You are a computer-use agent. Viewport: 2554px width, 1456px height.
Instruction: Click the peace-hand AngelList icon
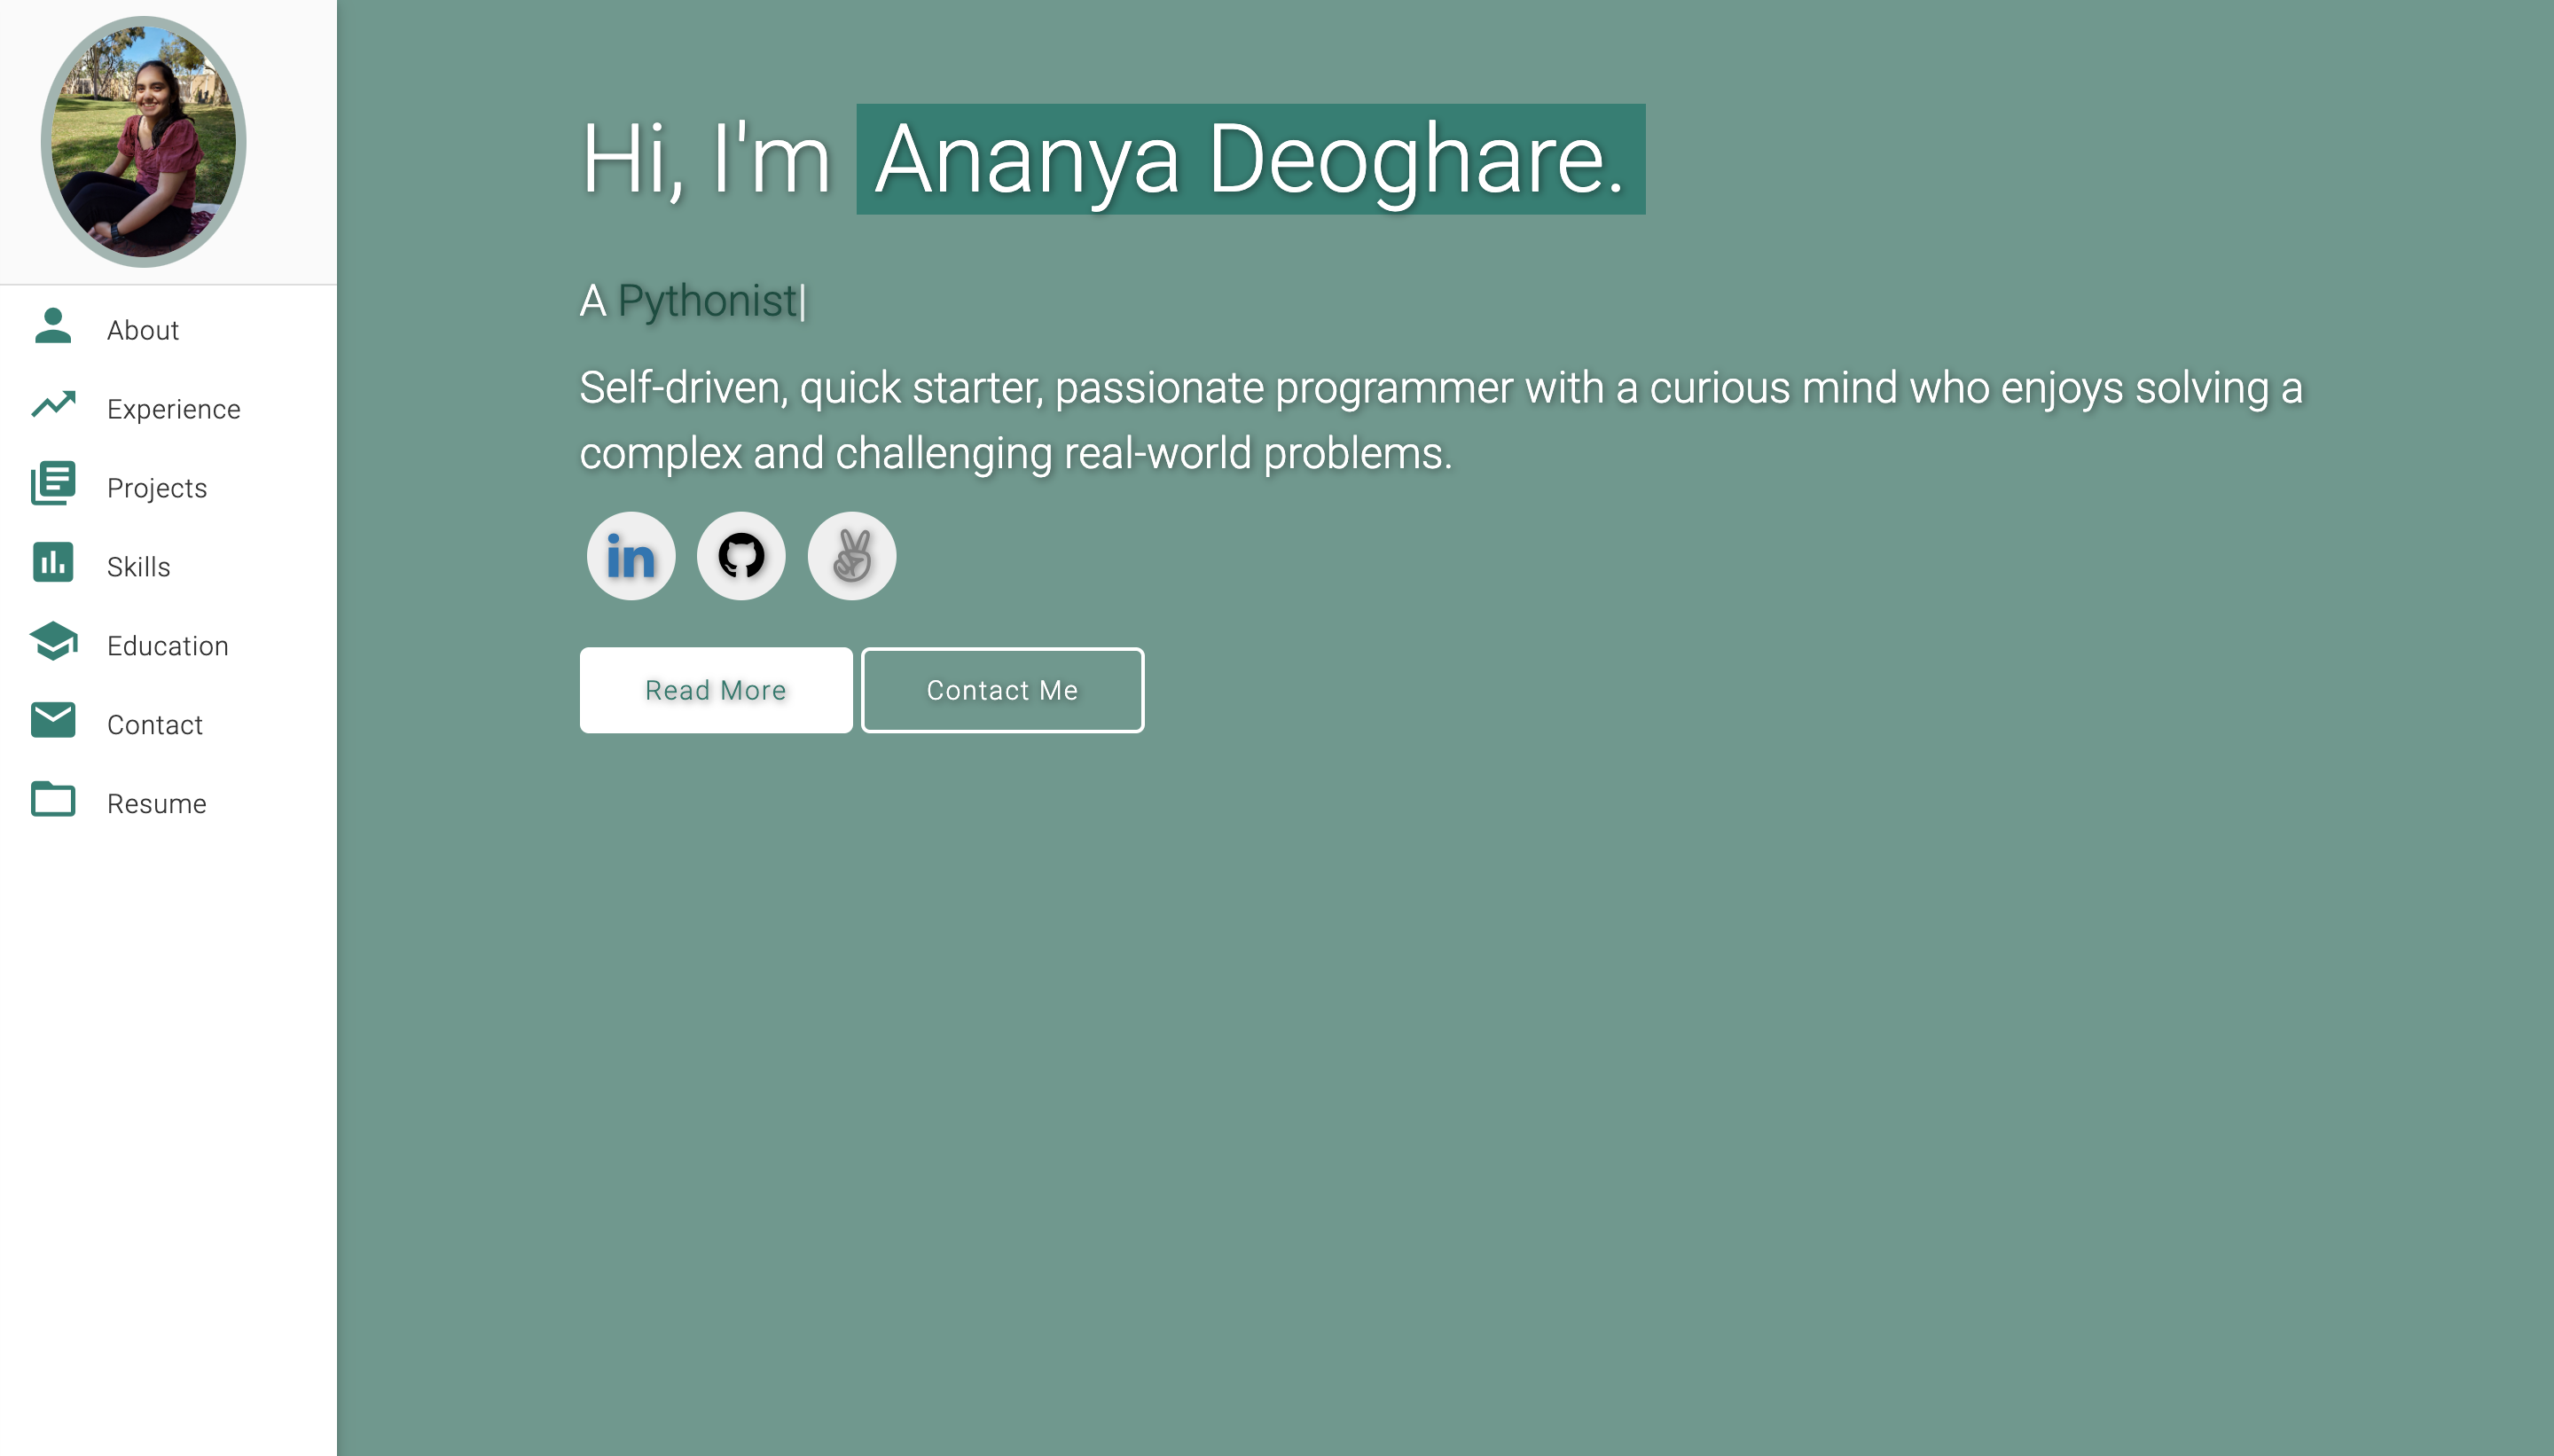[x=851, y=556]
